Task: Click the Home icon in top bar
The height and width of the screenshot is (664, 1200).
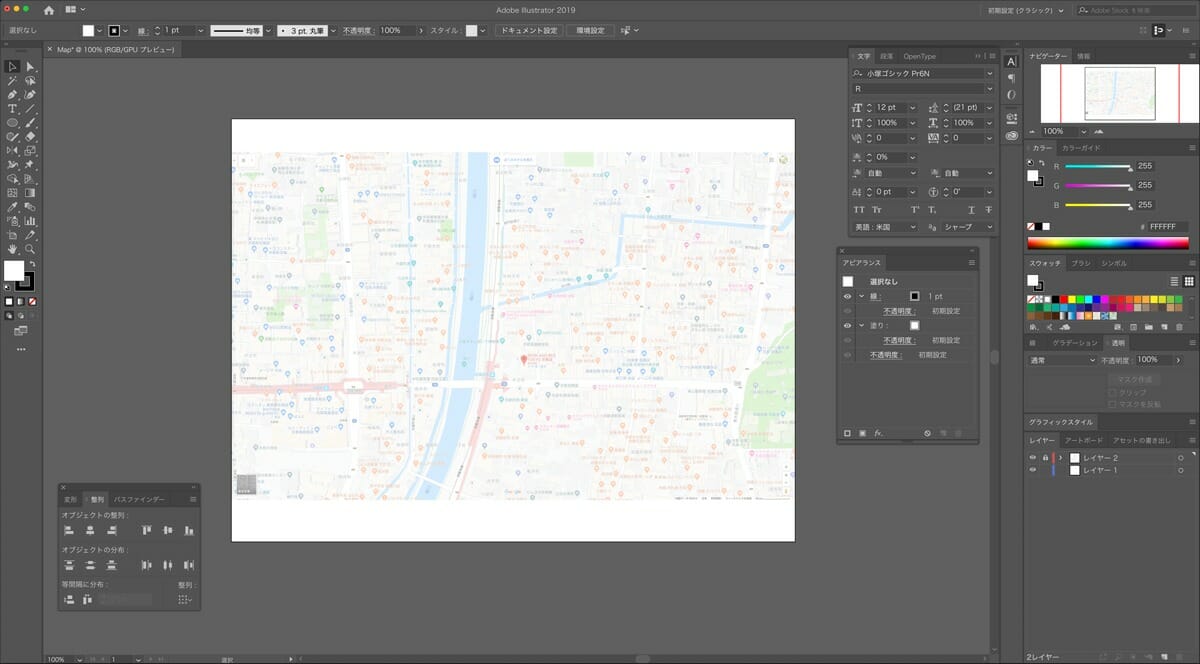Action: [x=48, y=10]
